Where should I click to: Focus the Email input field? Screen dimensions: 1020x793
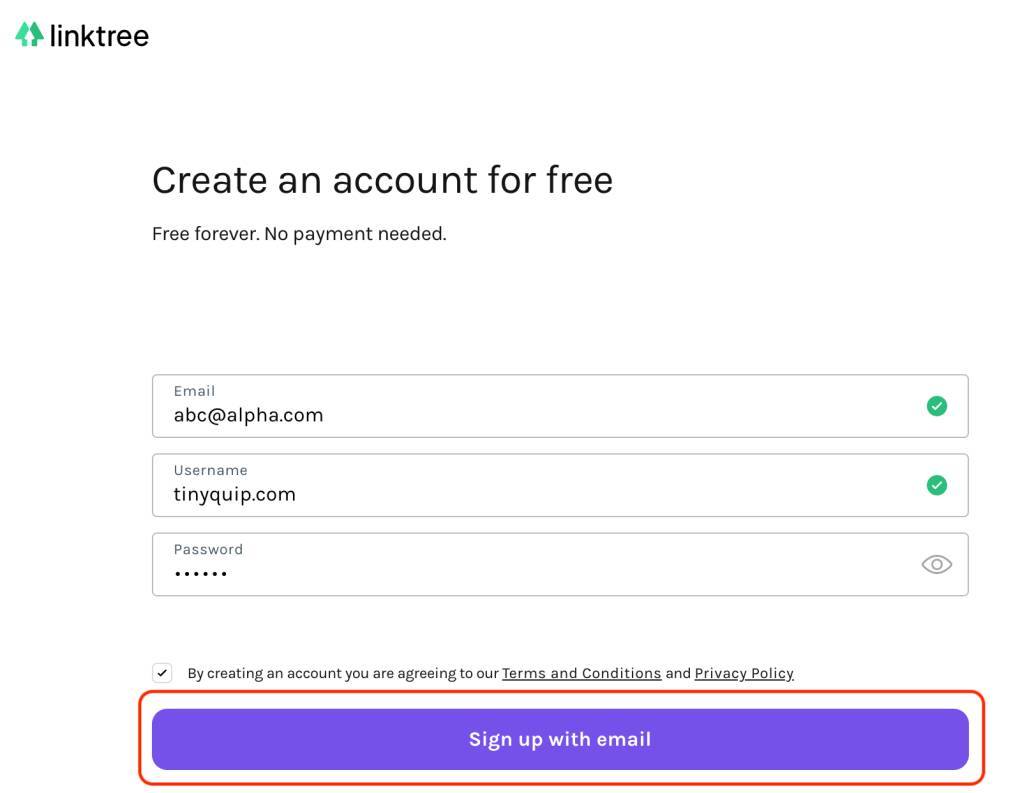[560, 406]
